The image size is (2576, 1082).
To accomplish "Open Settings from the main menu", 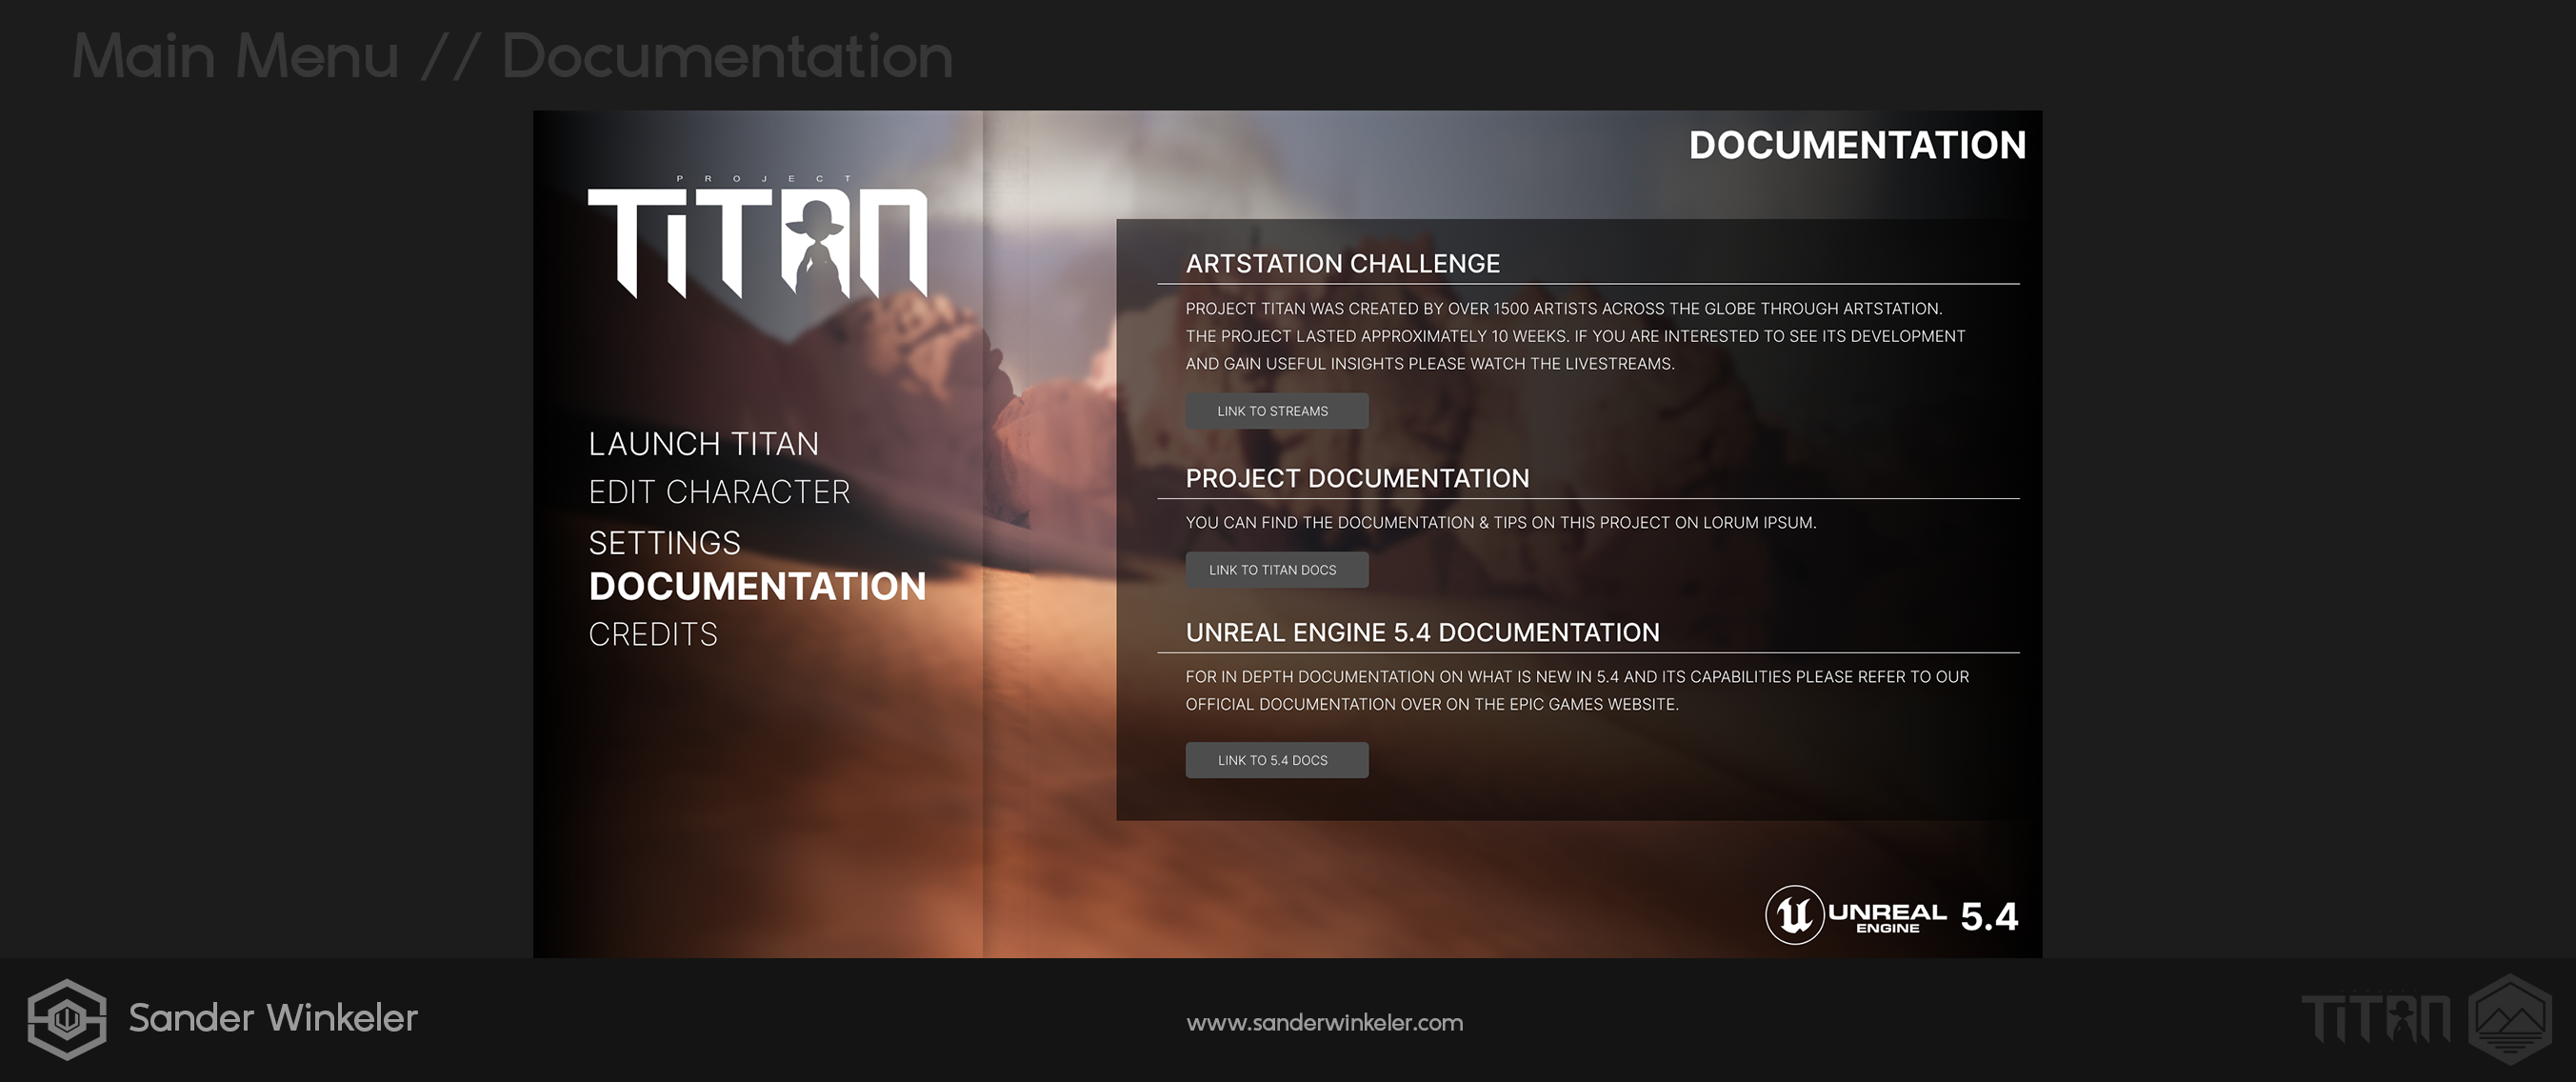I will pyautogui.click(x=664, y=543).
